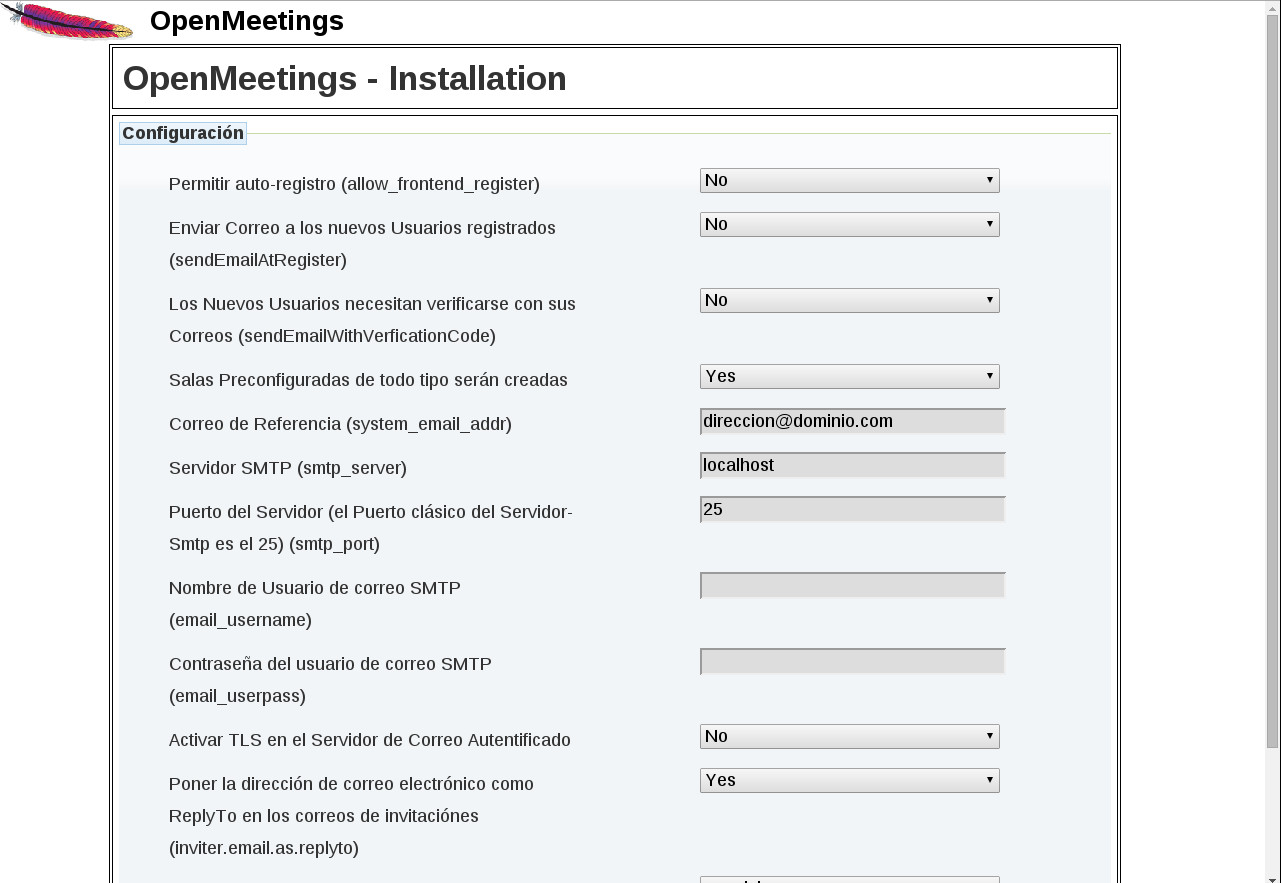Click the page vertical scrollbar thumb
Viewport: 1281px width, 883px height.
[x=1272, y=381]
